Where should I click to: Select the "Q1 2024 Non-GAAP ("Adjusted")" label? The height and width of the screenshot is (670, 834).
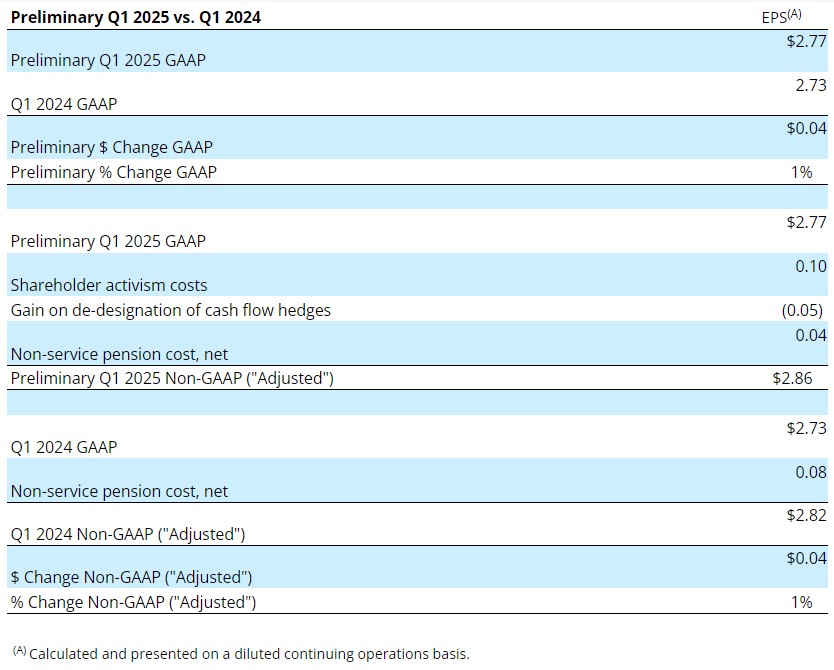(x=128, y=534)
